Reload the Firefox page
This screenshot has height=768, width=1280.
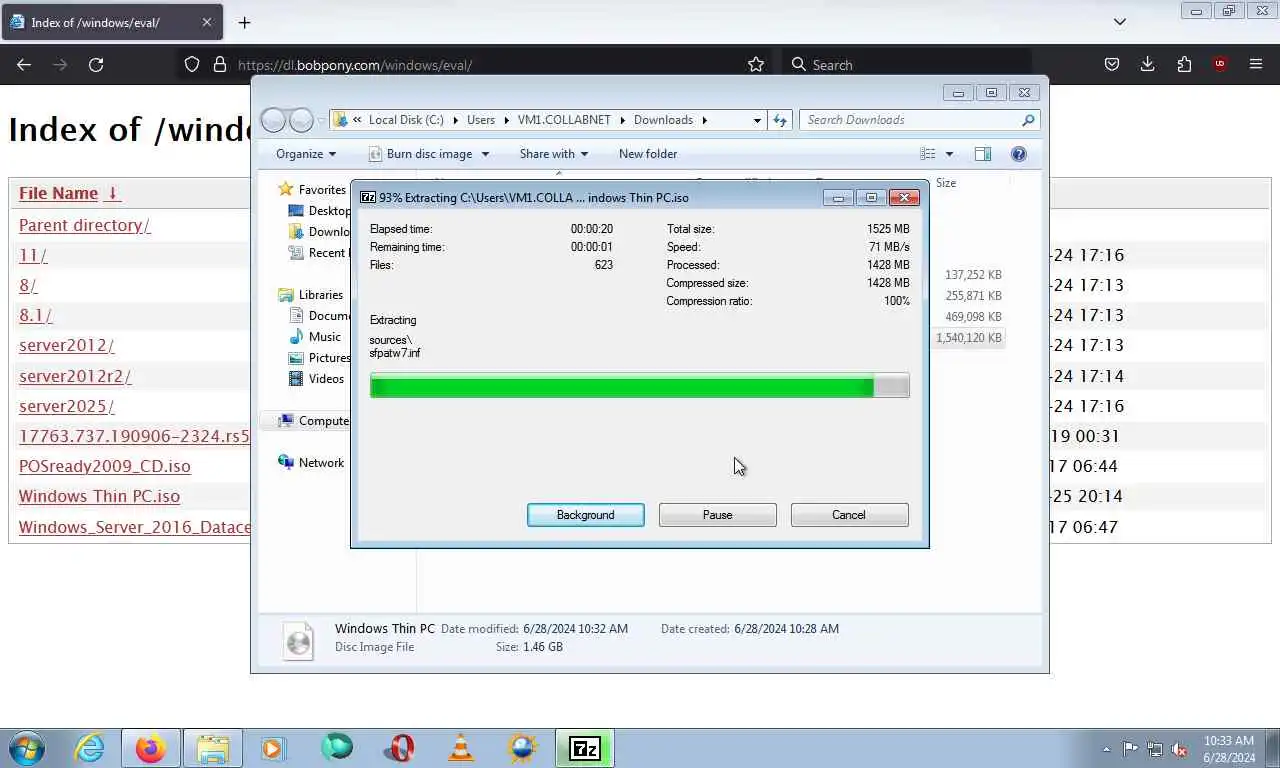click(96, 64)
